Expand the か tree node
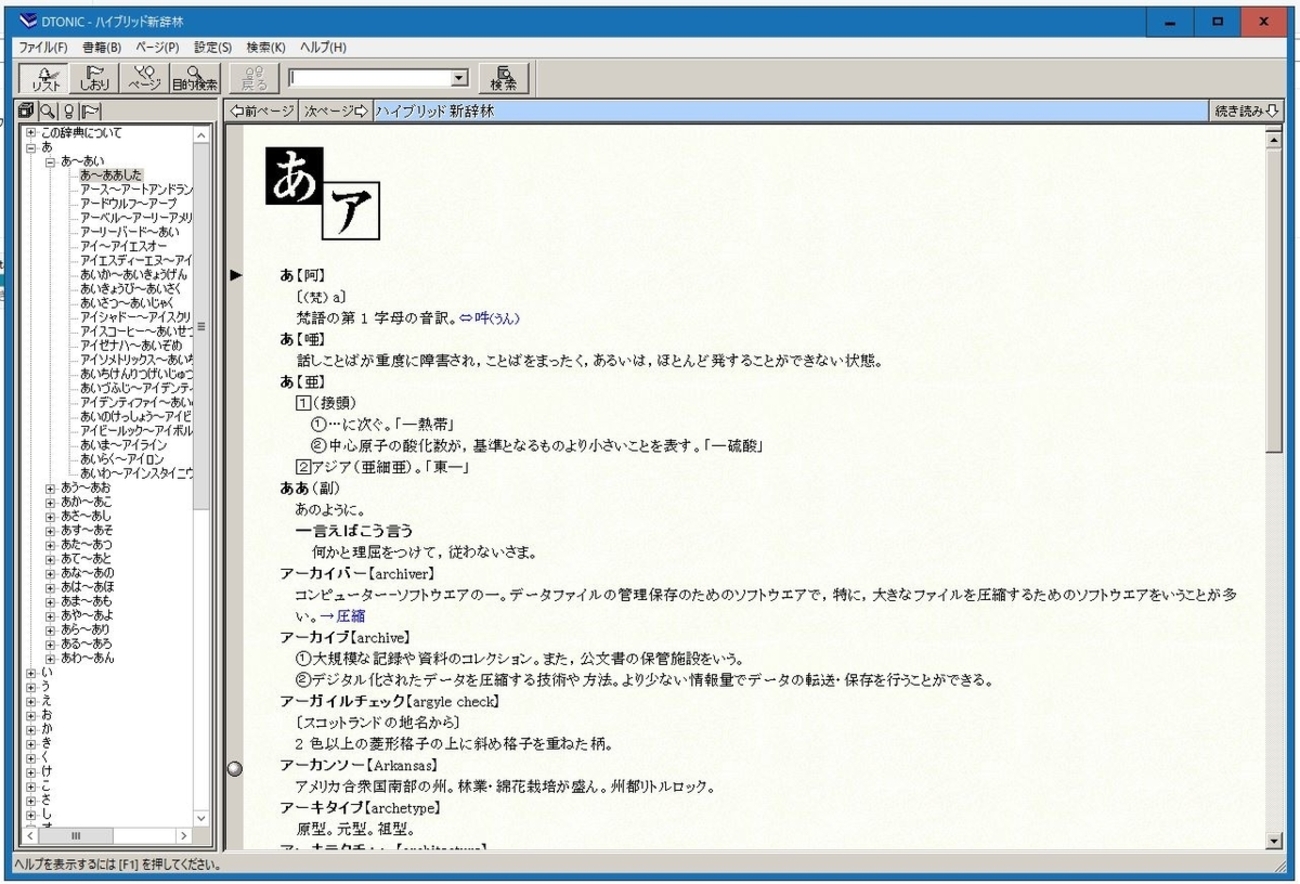 (x=31, y=729)
